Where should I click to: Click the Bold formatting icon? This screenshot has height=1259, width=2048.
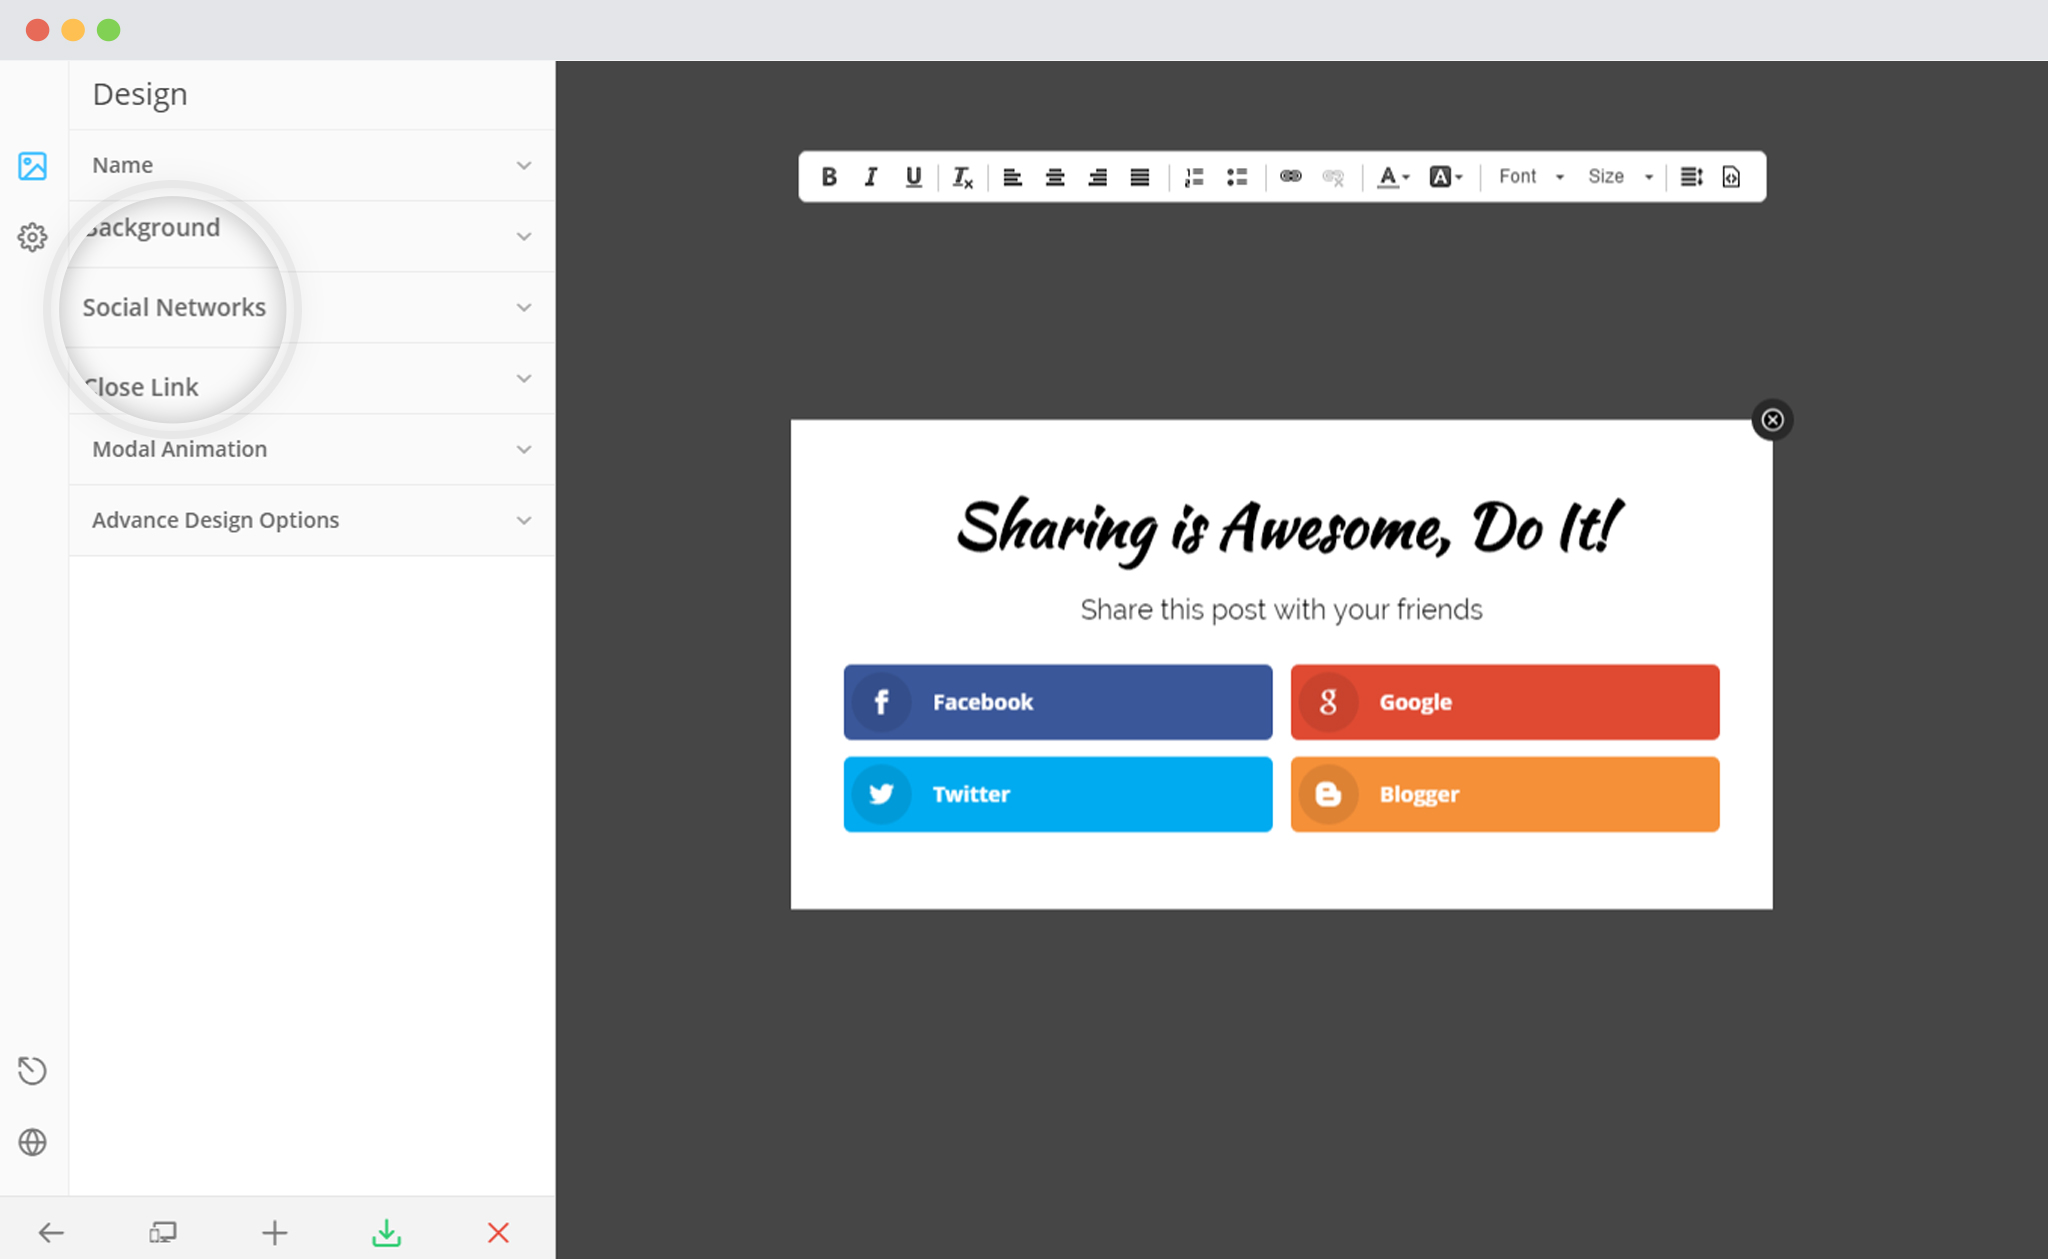[x=828, y=175]
